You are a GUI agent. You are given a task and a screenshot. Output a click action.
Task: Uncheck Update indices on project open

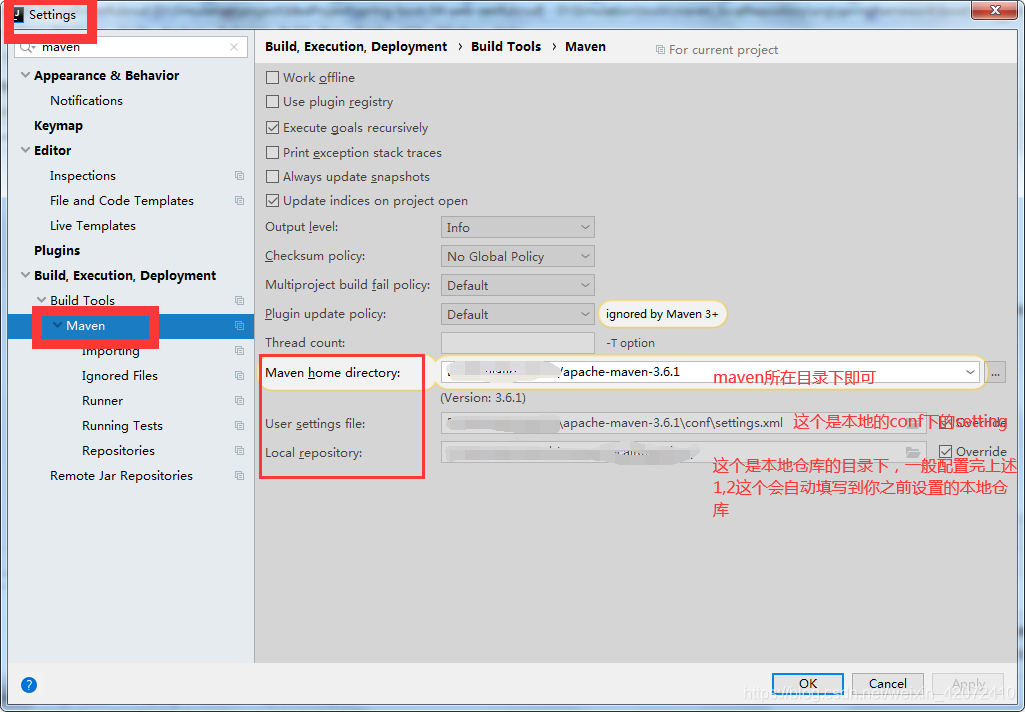click(x=273, y=201)
